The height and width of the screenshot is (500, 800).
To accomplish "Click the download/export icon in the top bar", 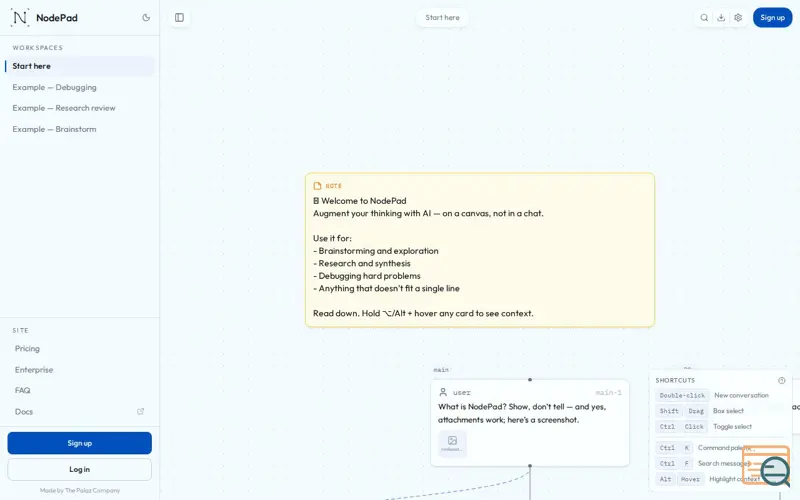I will pos(721,17).
